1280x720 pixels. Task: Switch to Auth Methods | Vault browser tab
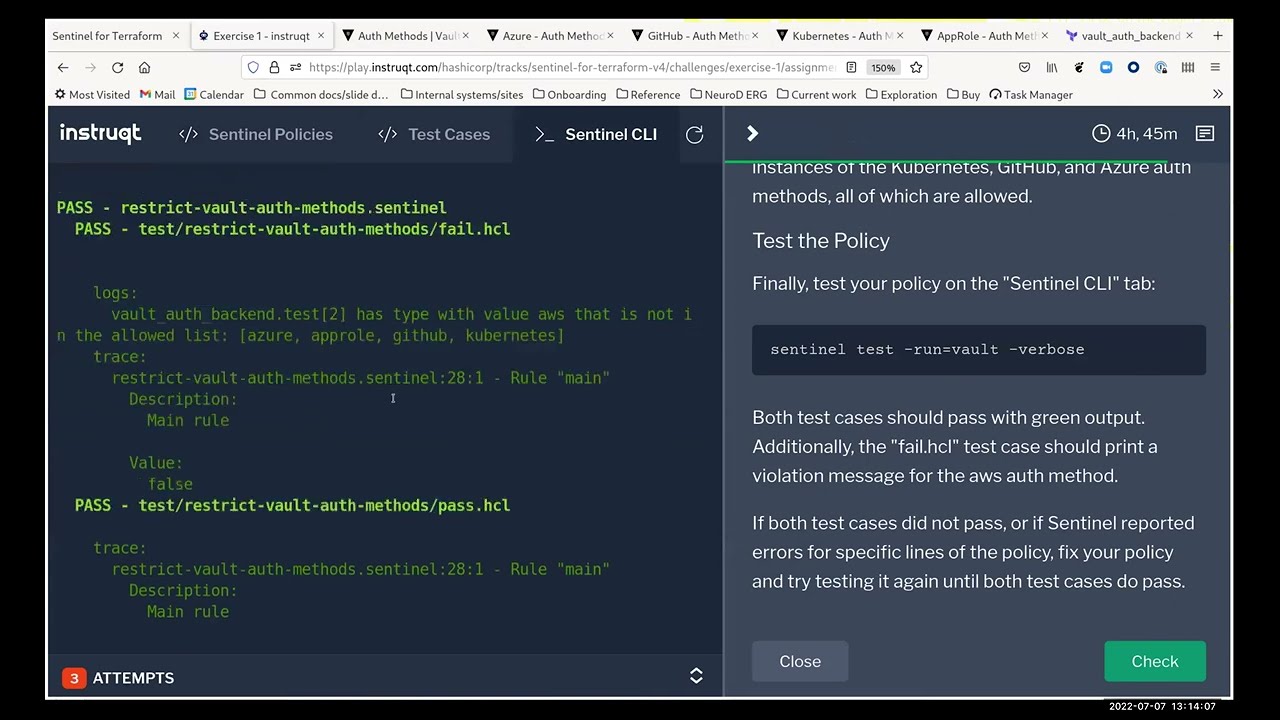coord(400,35)
